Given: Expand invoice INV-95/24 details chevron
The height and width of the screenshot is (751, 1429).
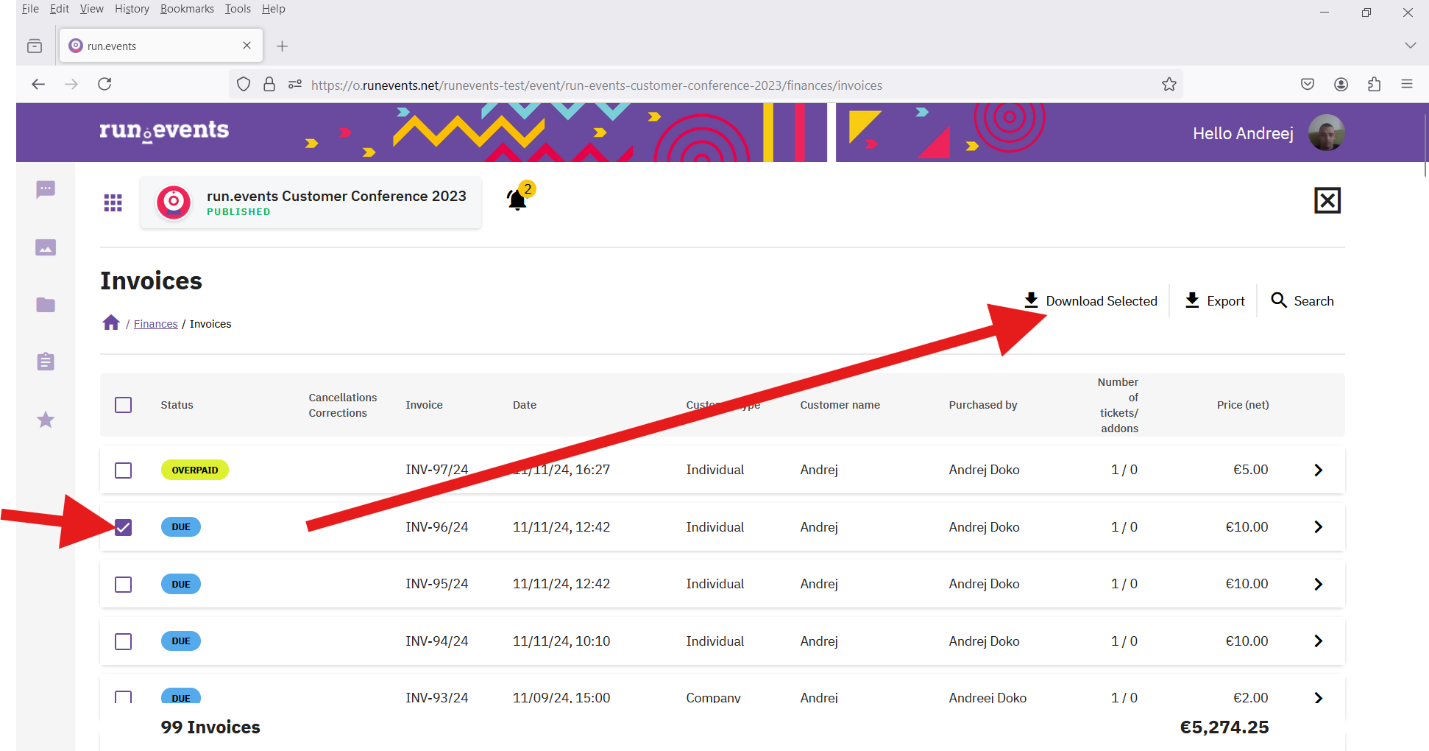Looking at the screenshot, I should 1318,584.
